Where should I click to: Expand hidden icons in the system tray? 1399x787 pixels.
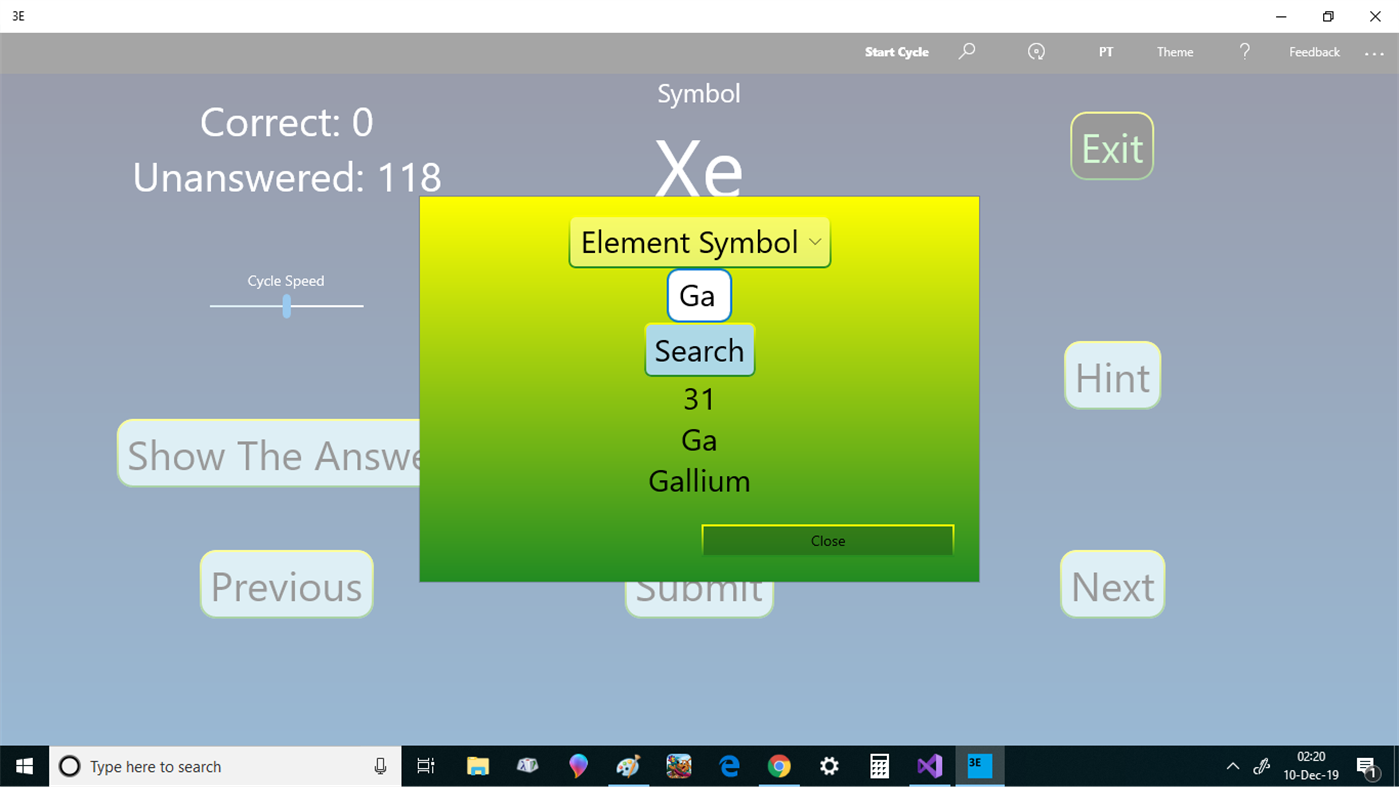point(1232,766)
